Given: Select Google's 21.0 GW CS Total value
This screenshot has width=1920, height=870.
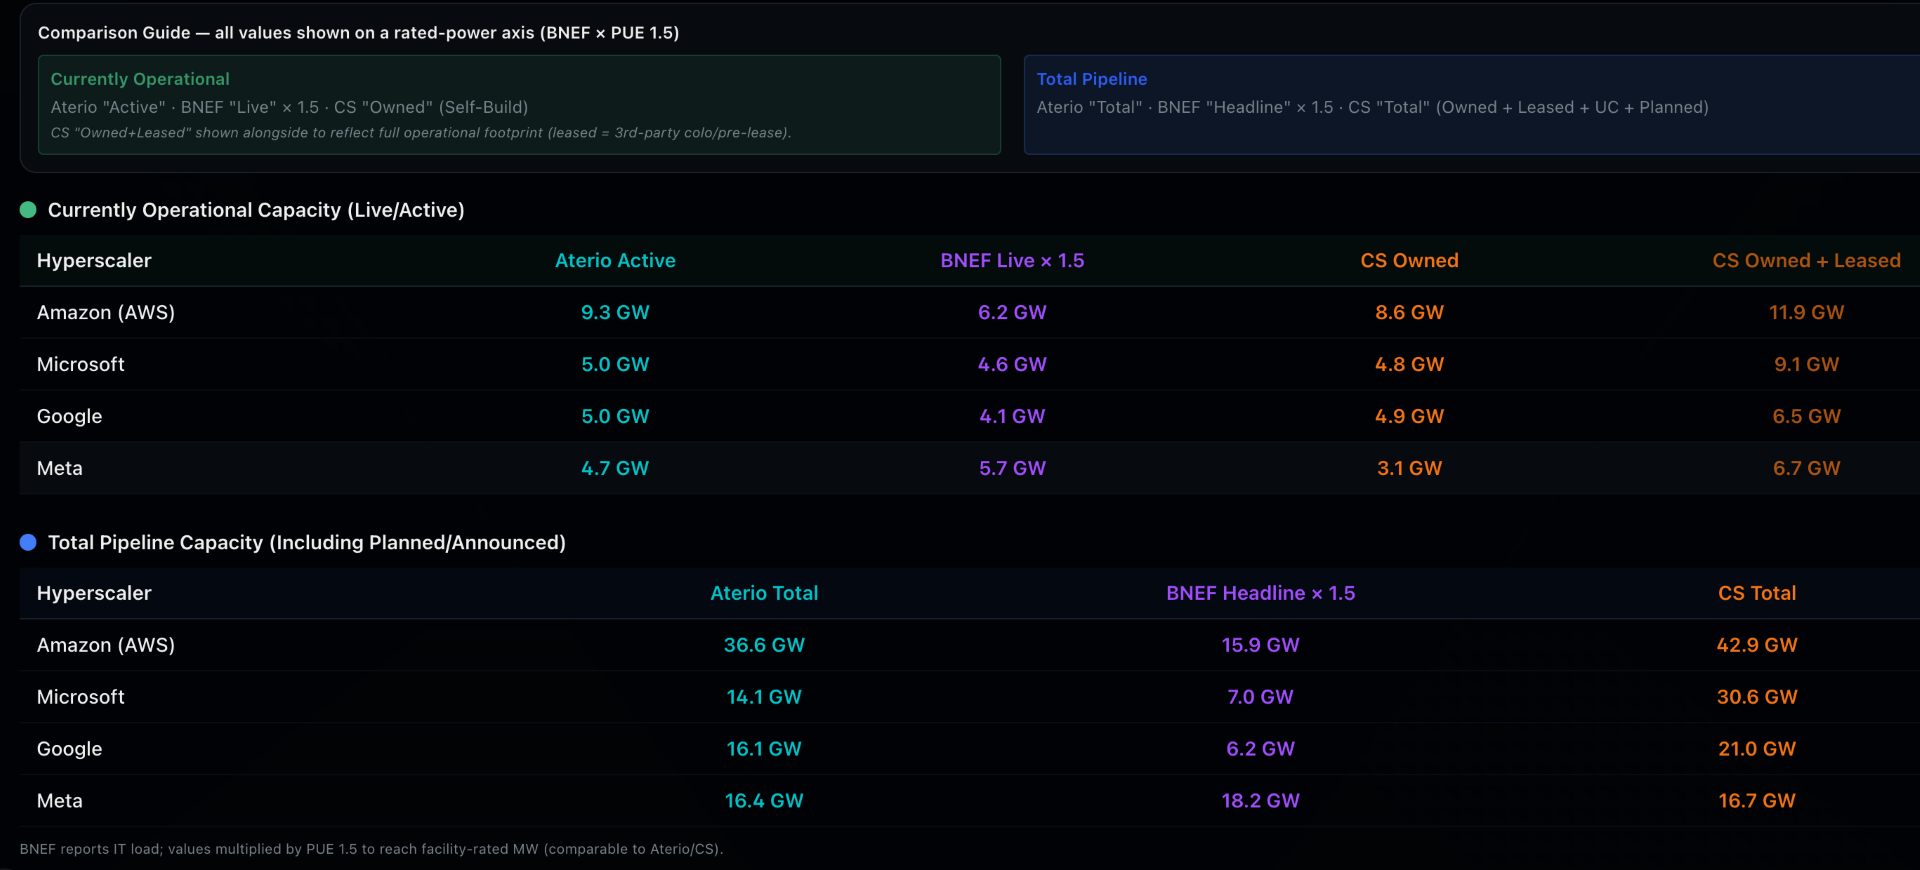Looking at the screenshot, I should (1757, 749).
